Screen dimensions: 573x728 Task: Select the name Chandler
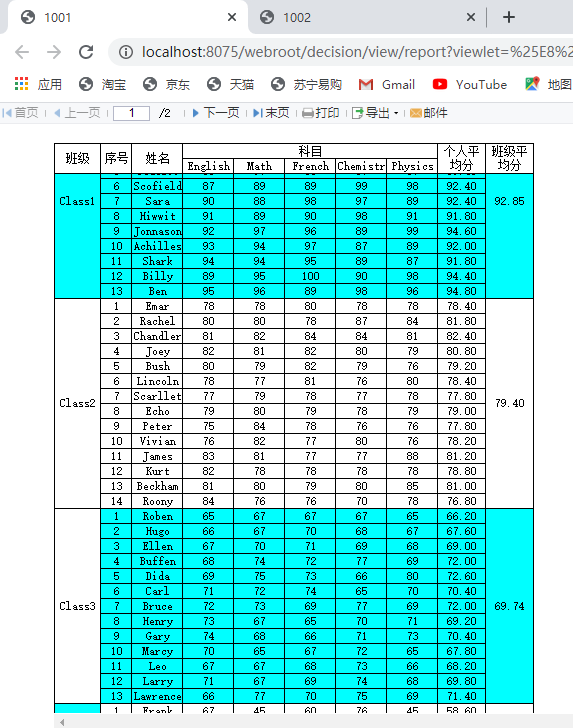157,336
